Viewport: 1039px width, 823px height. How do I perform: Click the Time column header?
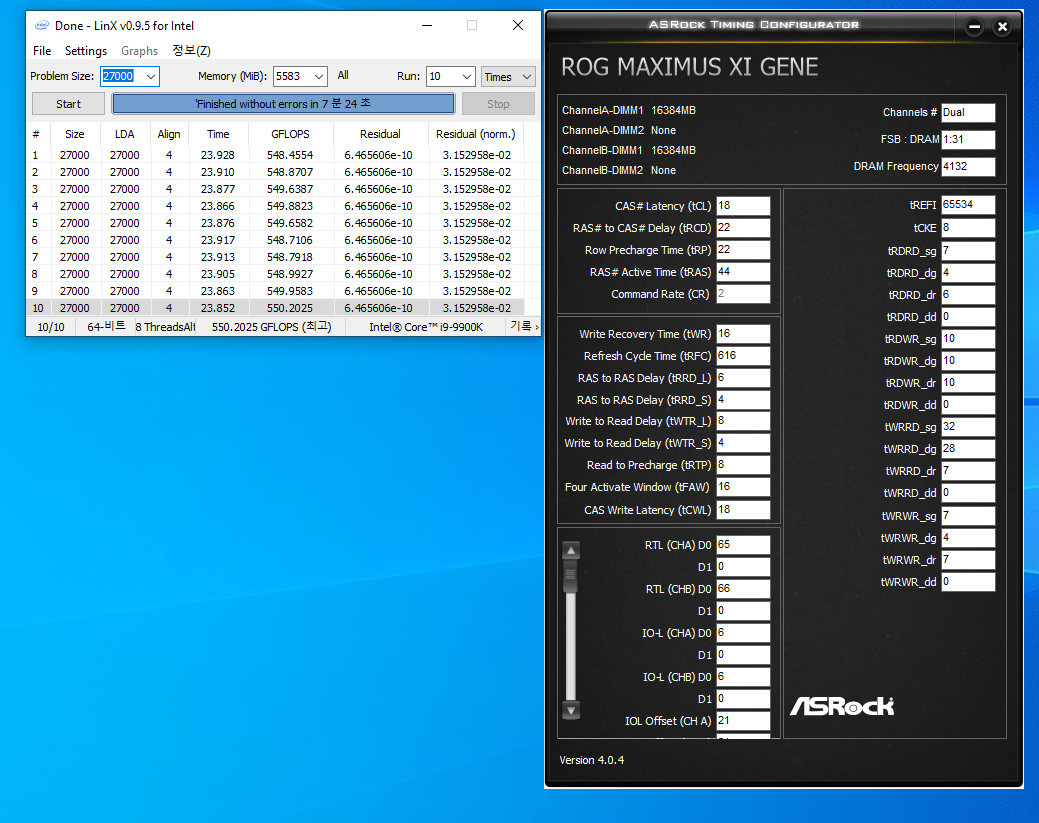218,134
